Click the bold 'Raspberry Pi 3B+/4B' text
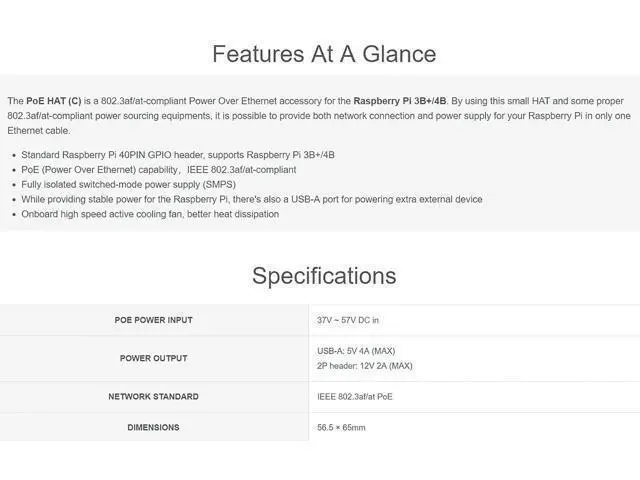 coord(400,101)
